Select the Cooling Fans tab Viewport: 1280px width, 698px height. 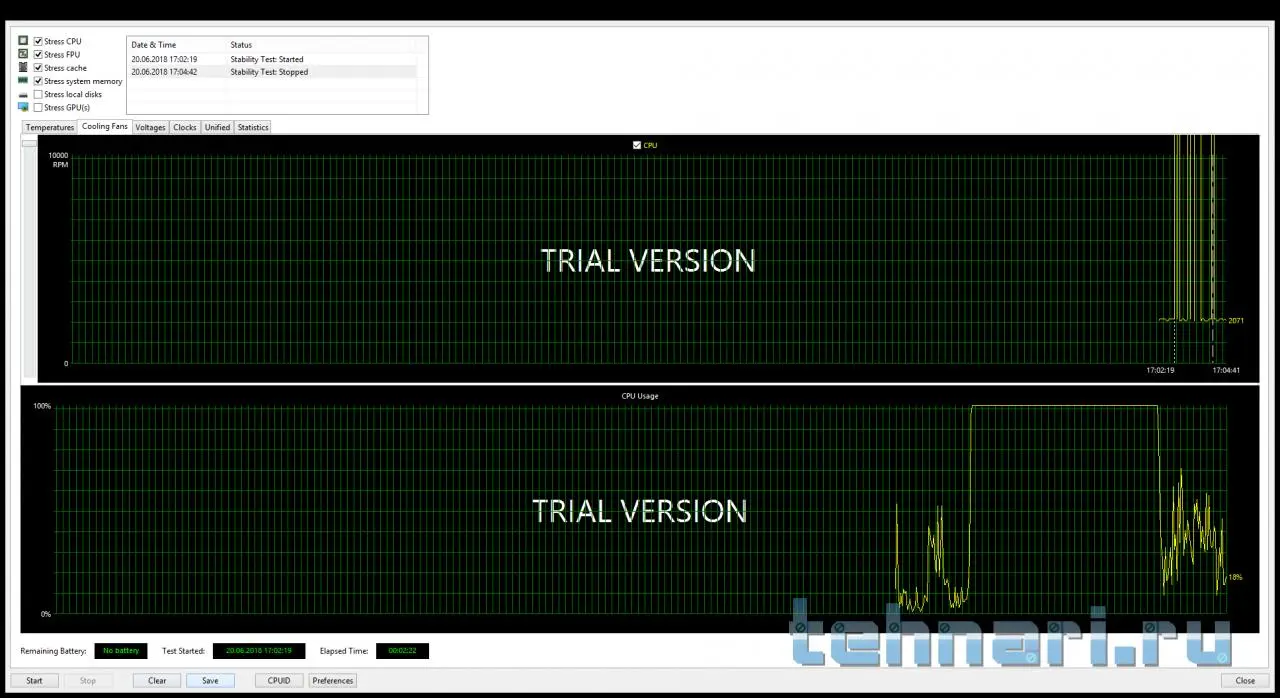point(105,126)
